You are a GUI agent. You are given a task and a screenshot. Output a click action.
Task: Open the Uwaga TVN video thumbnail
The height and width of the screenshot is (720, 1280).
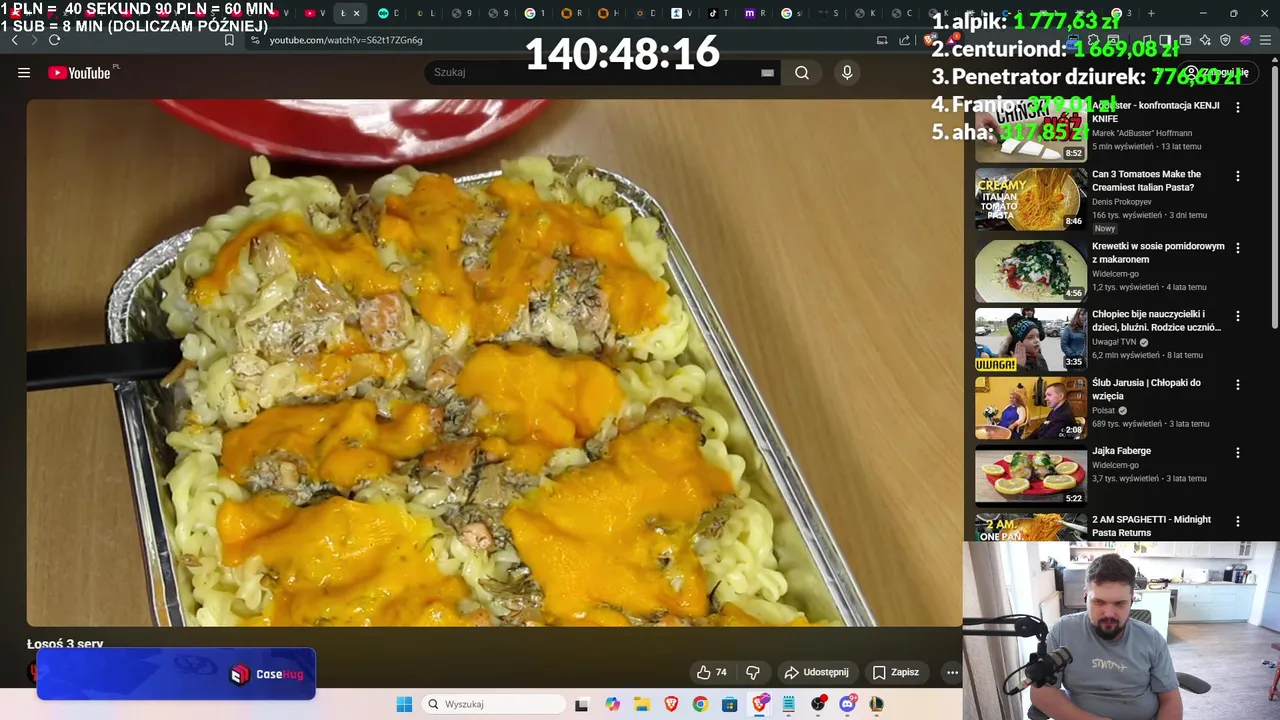(1031, 339)
